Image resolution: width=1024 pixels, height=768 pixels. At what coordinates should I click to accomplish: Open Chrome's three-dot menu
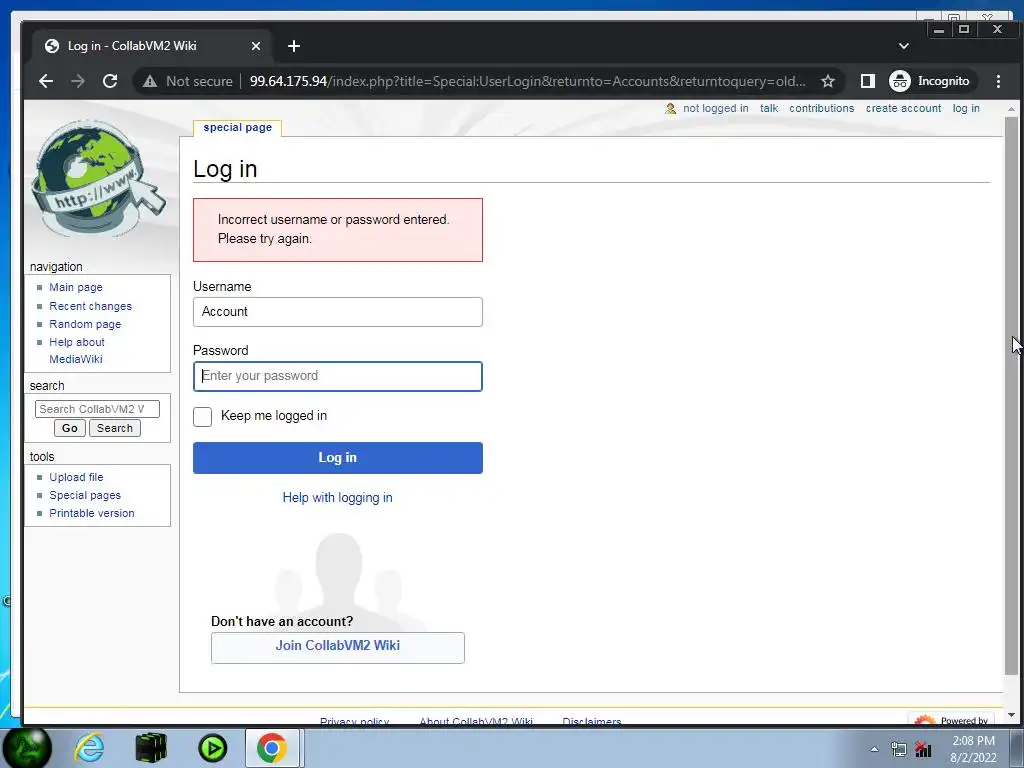[998, 81]
